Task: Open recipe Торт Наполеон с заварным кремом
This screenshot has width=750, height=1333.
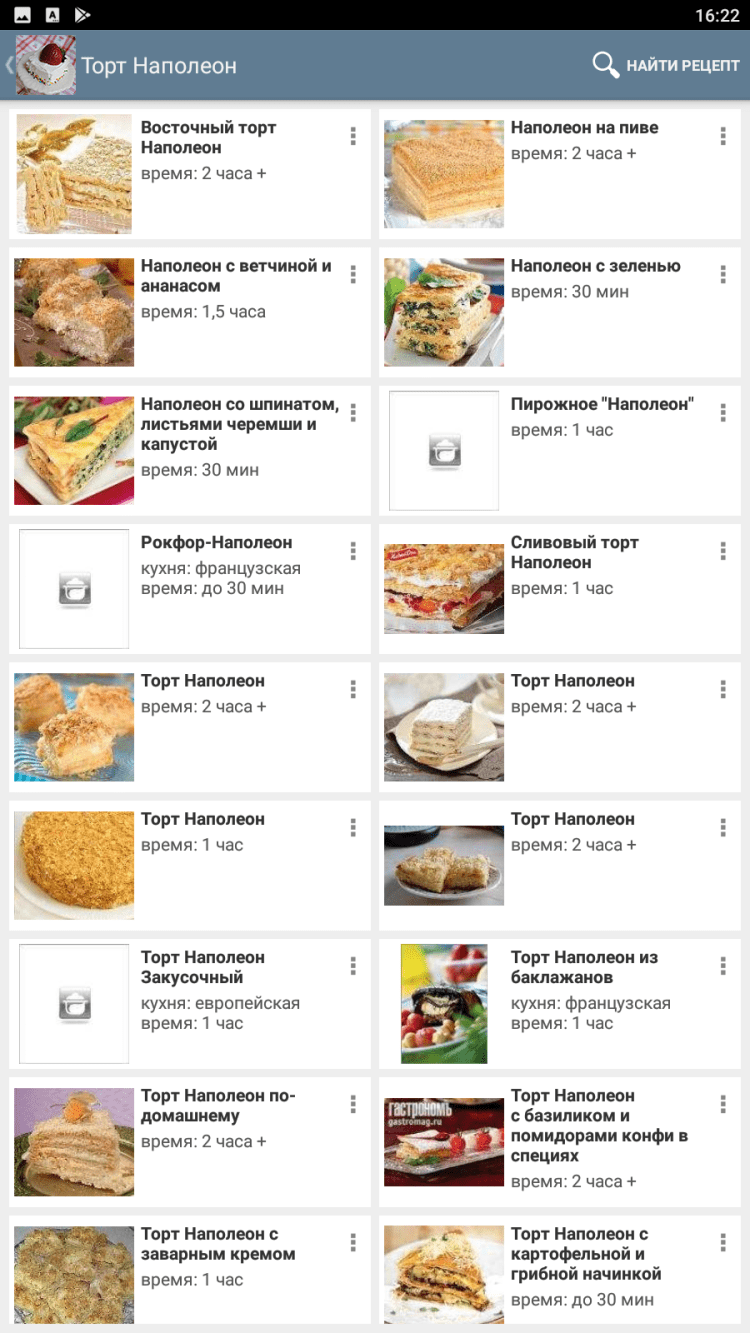Action: tap(218, 1244)
